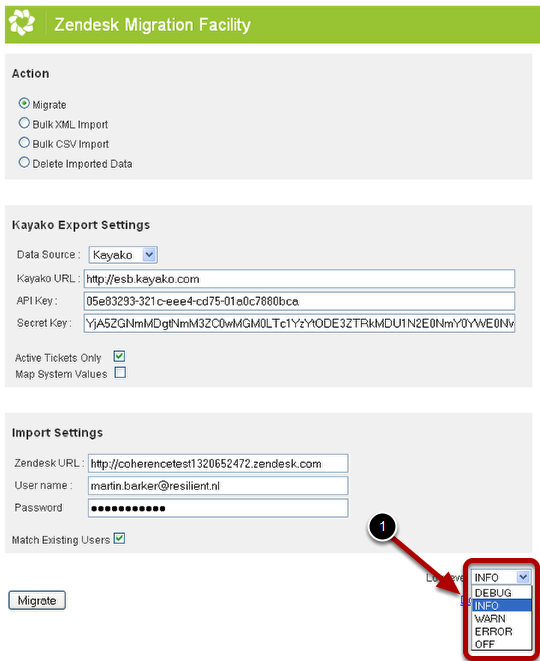
Task: Click the API Key input field
Action: point(299,301)
